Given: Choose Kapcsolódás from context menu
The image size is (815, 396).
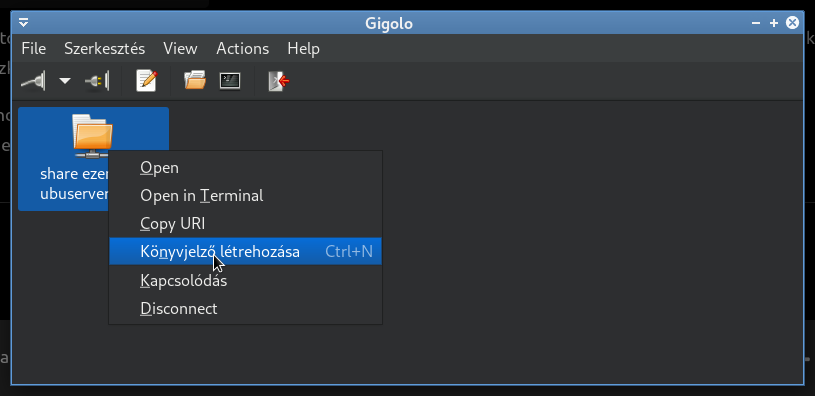Looking at the screenshot, I should pos(245,281).
